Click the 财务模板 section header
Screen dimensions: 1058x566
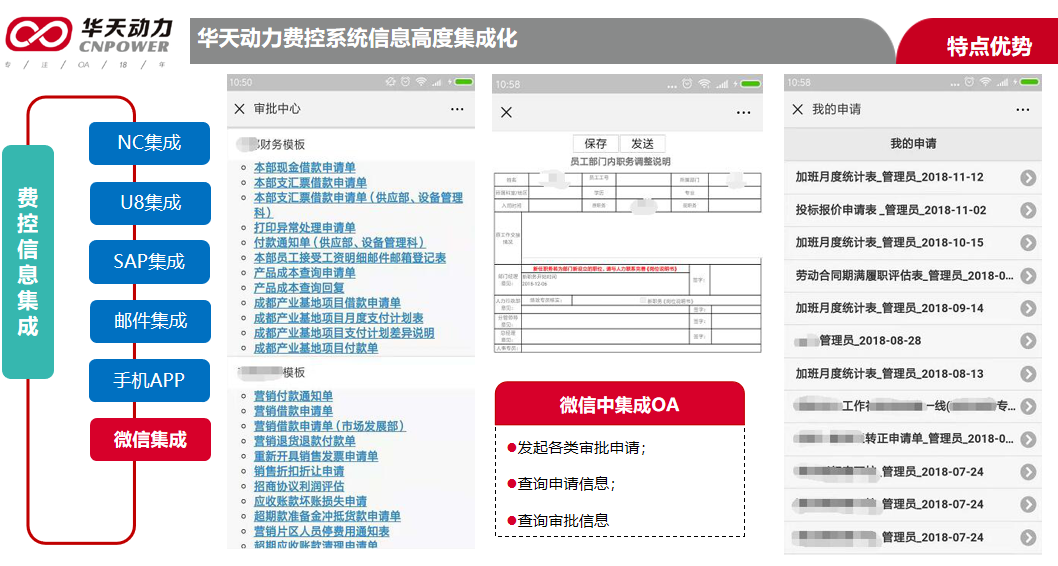(x=281, y=144)
